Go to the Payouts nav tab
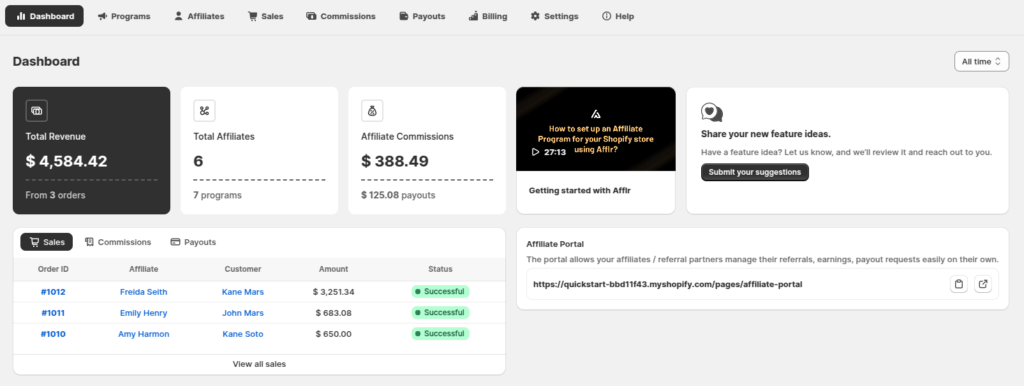1024x386 pixels. pyautogui.click(x=422, y=16)
